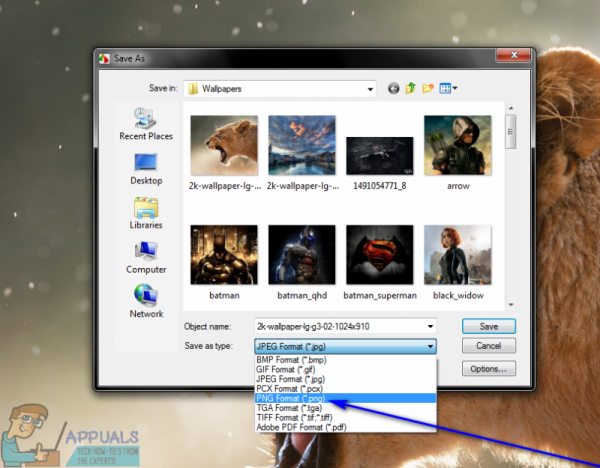
Task: Go to Desktop location
Action: [x=146, y=169]
